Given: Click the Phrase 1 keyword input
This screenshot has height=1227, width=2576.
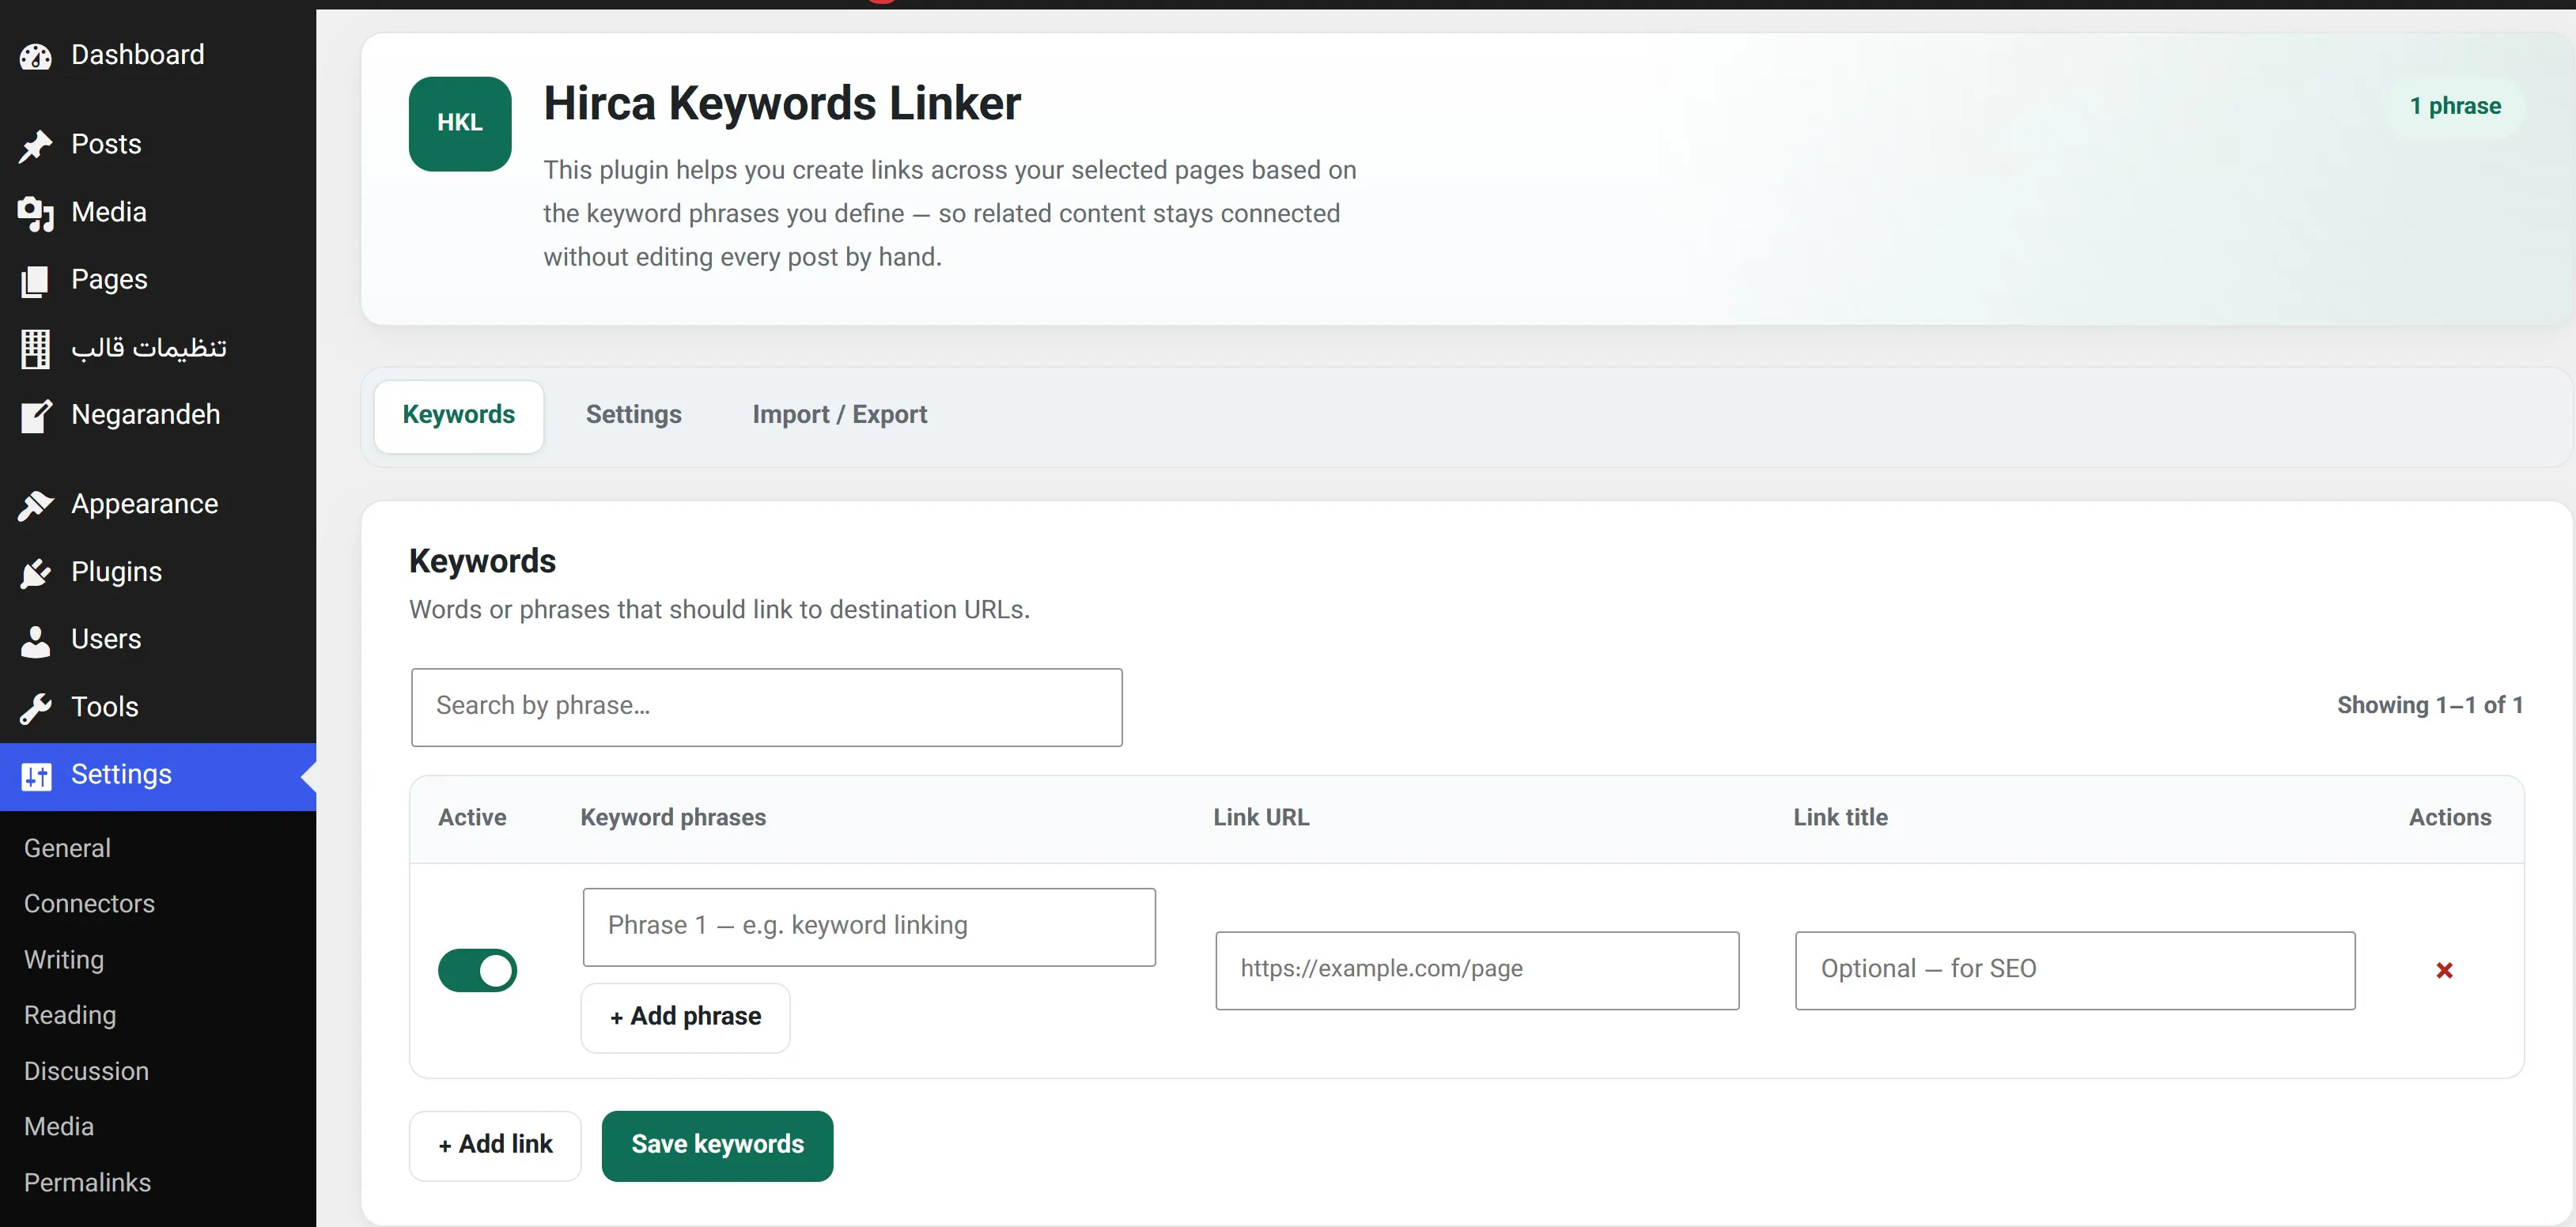Looking at the screenshot, I should point(869,927).
